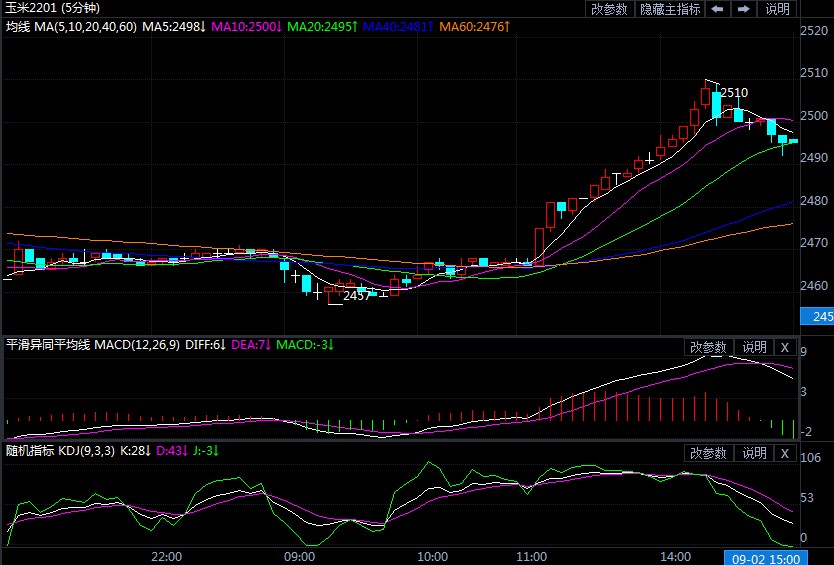Click the 均线 MA(5,10,20,40,60) label
This screenshot has height=565, width=834.
click(x=71, y=27)
